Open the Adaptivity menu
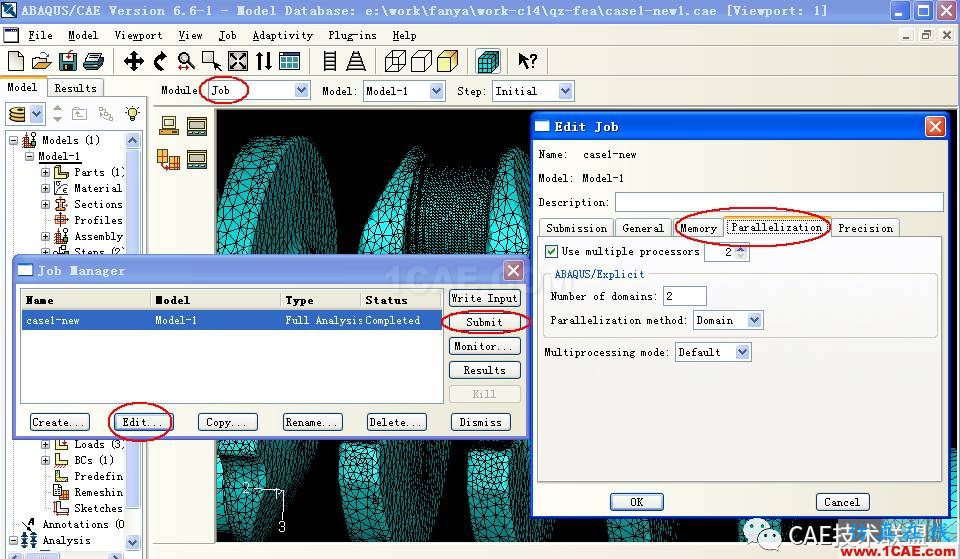960x559 pixels. coord(283,36)
